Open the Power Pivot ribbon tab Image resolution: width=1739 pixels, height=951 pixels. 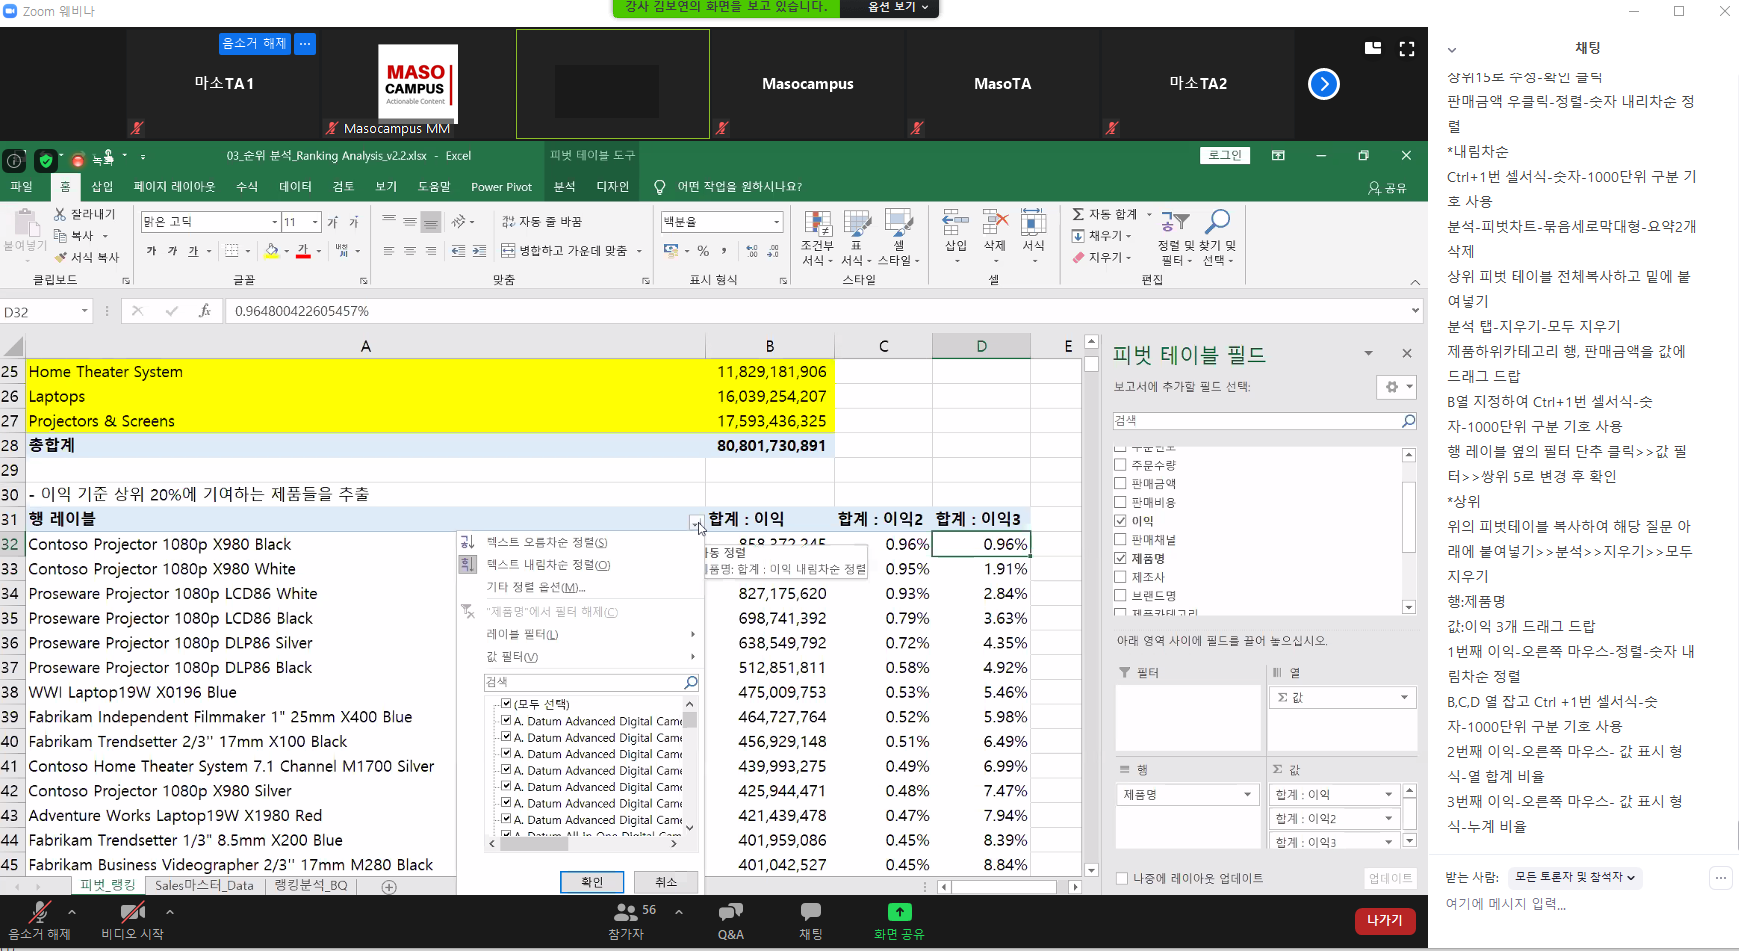click(x=501, y=187)
